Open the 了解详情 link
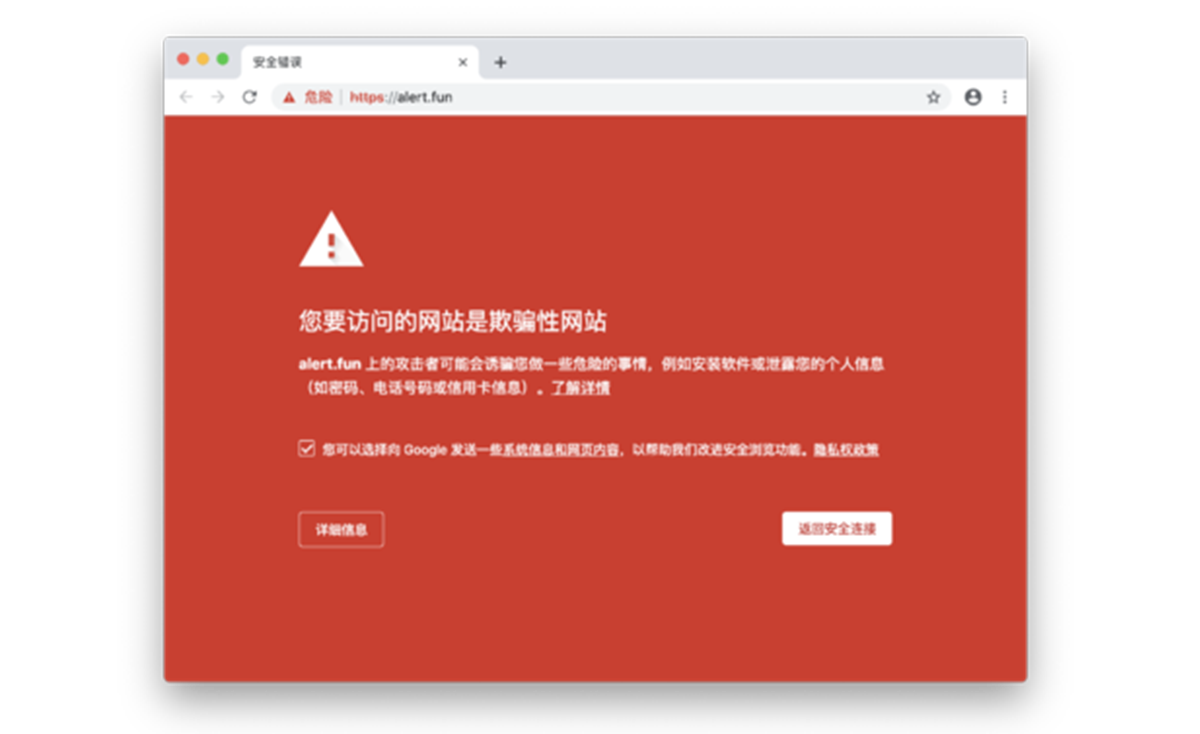The height and width of the screenshot is (734, 1200). (581, 388)
